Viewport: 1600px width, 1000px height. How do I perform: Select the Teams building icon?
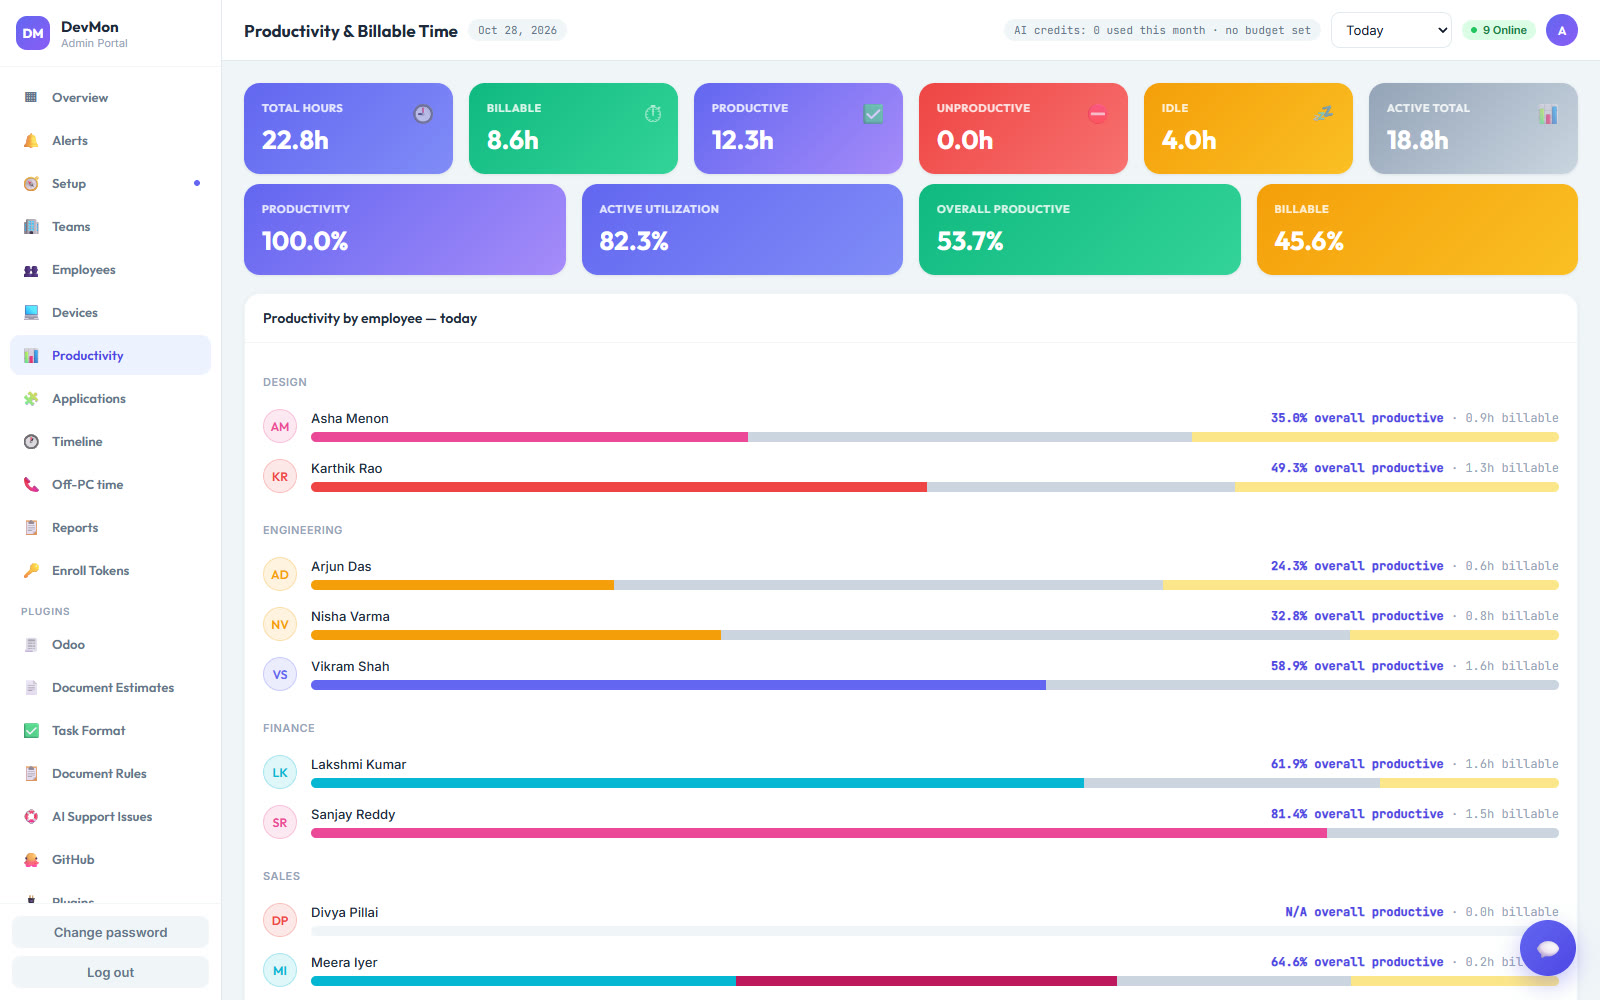tap(31, 227)
